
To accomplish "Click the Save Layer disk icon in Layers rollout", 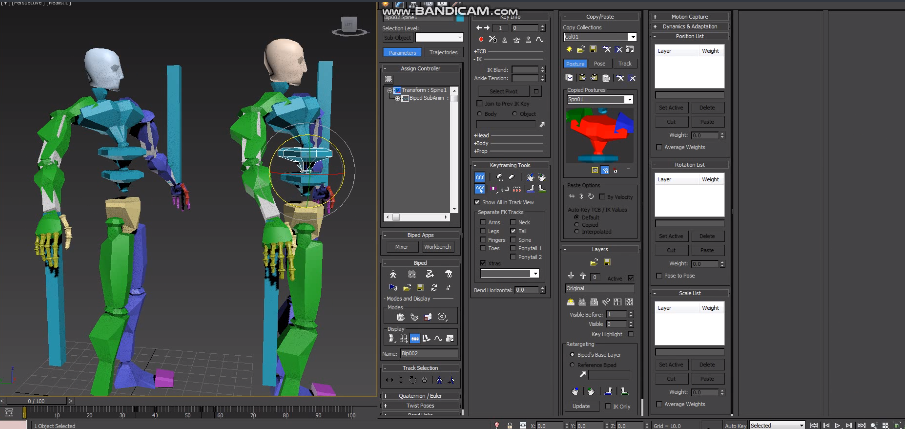I will (x=607, y=262).
